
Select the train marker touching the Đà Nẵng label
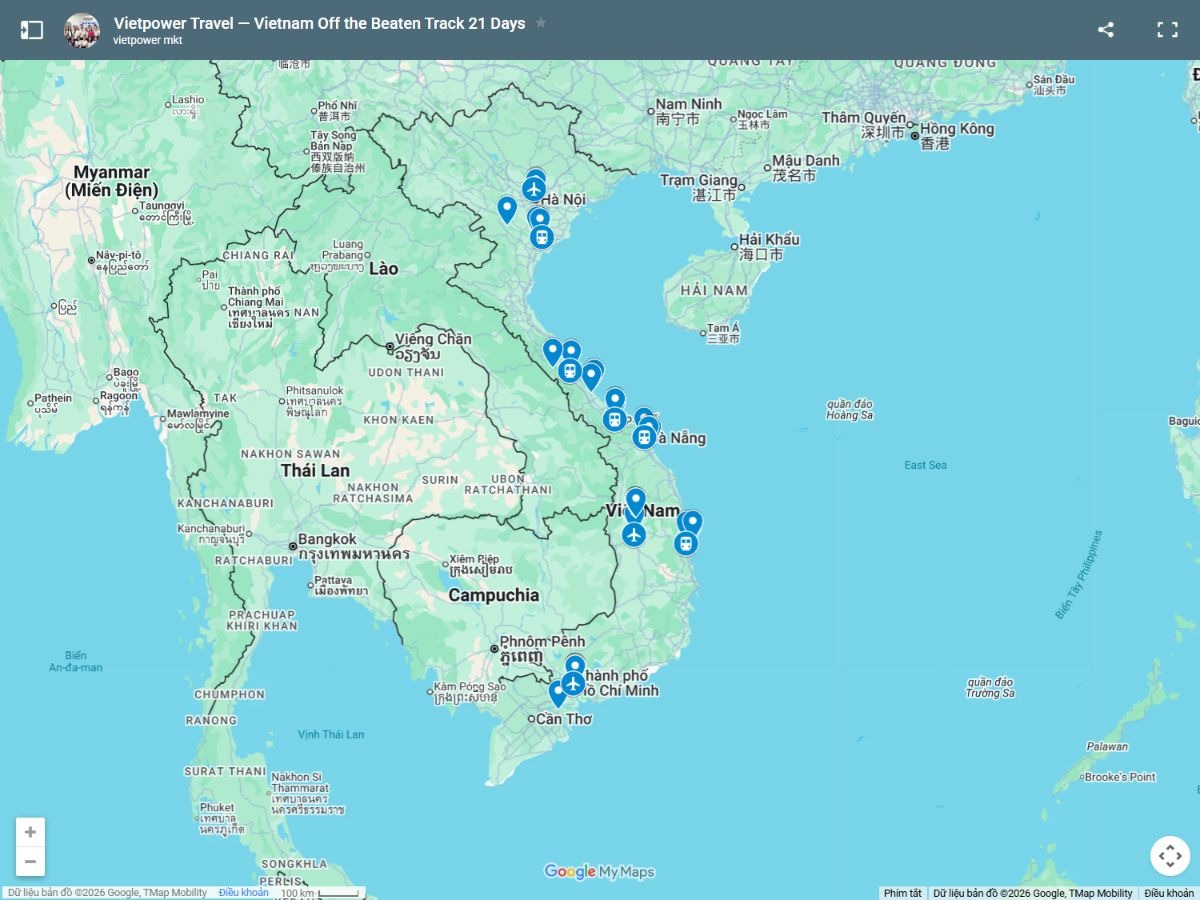pyautogui.click(x=644, y=437)
